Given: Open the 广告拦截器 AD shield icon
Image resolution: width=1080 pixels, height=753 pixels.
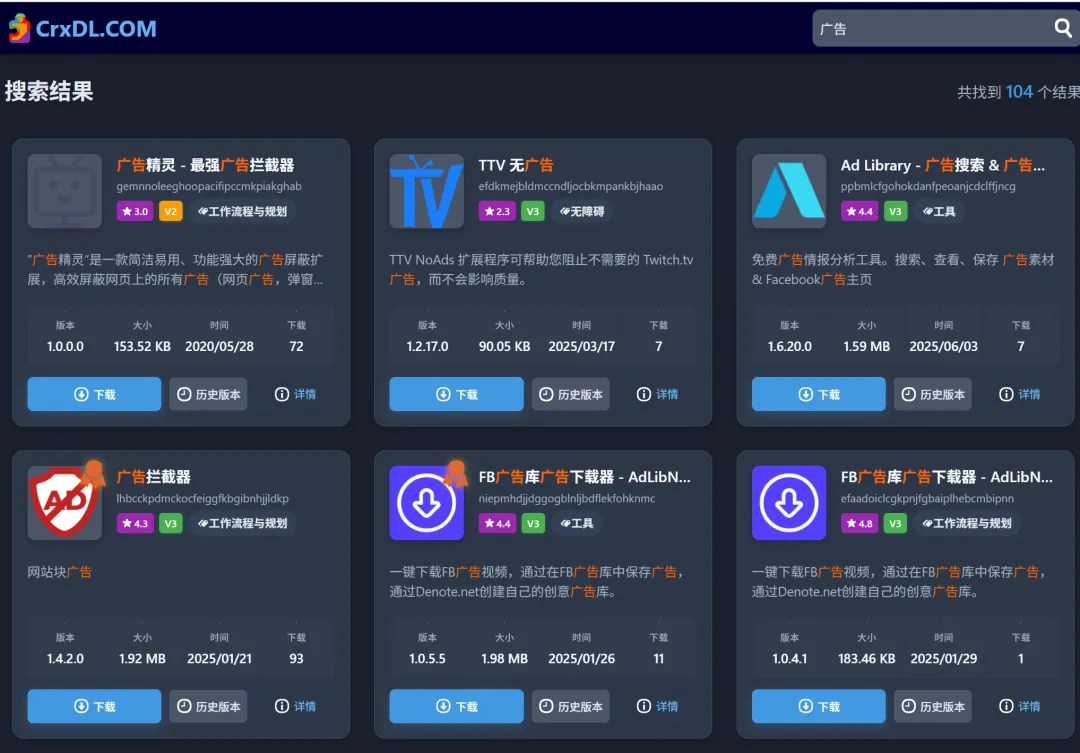Looking at the screenshot, I should [65, 502].
